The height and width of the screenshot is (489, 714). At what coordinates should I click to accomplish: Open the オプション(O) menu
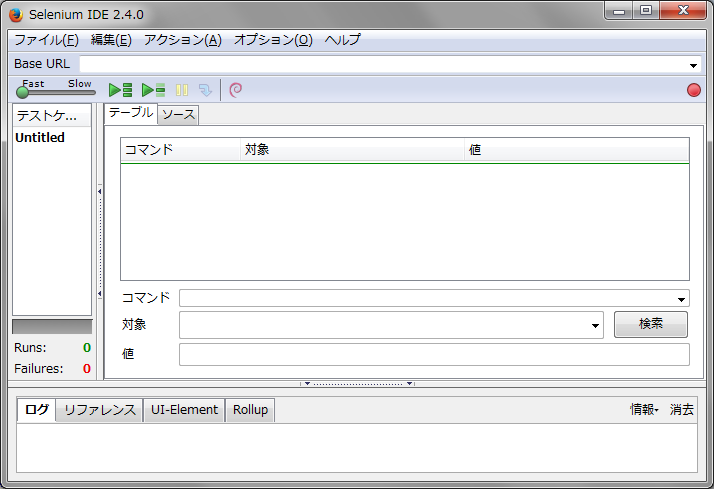[x=273, y=40]
